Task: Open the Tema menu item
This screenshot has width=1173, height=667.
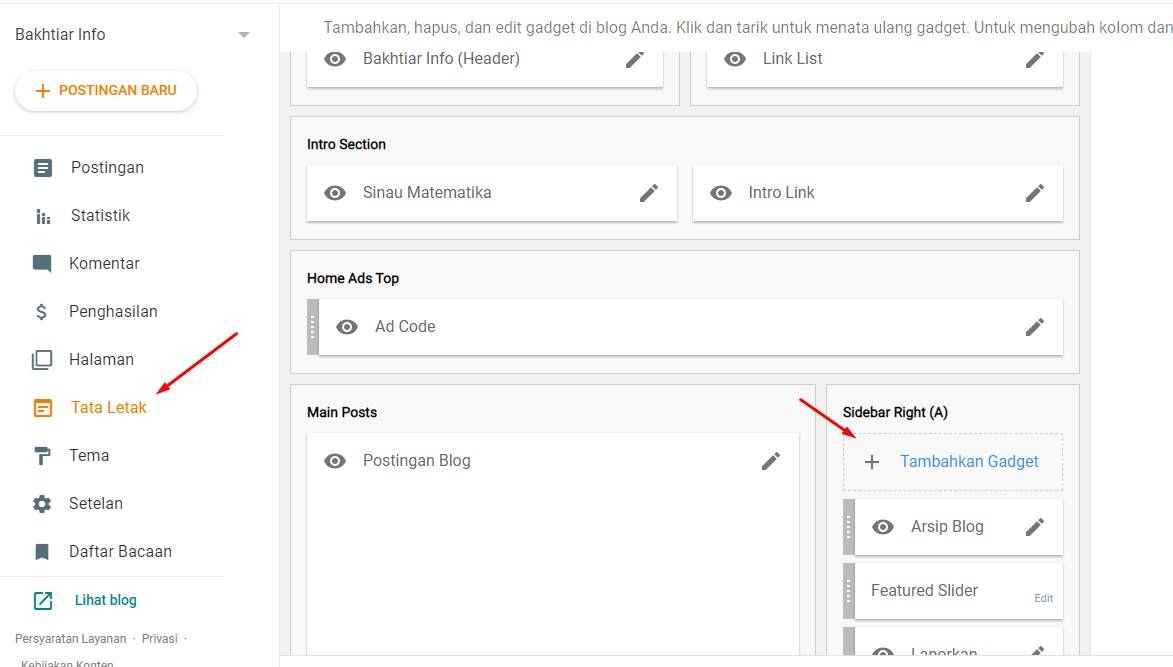Action: click(x=89, y=456)
